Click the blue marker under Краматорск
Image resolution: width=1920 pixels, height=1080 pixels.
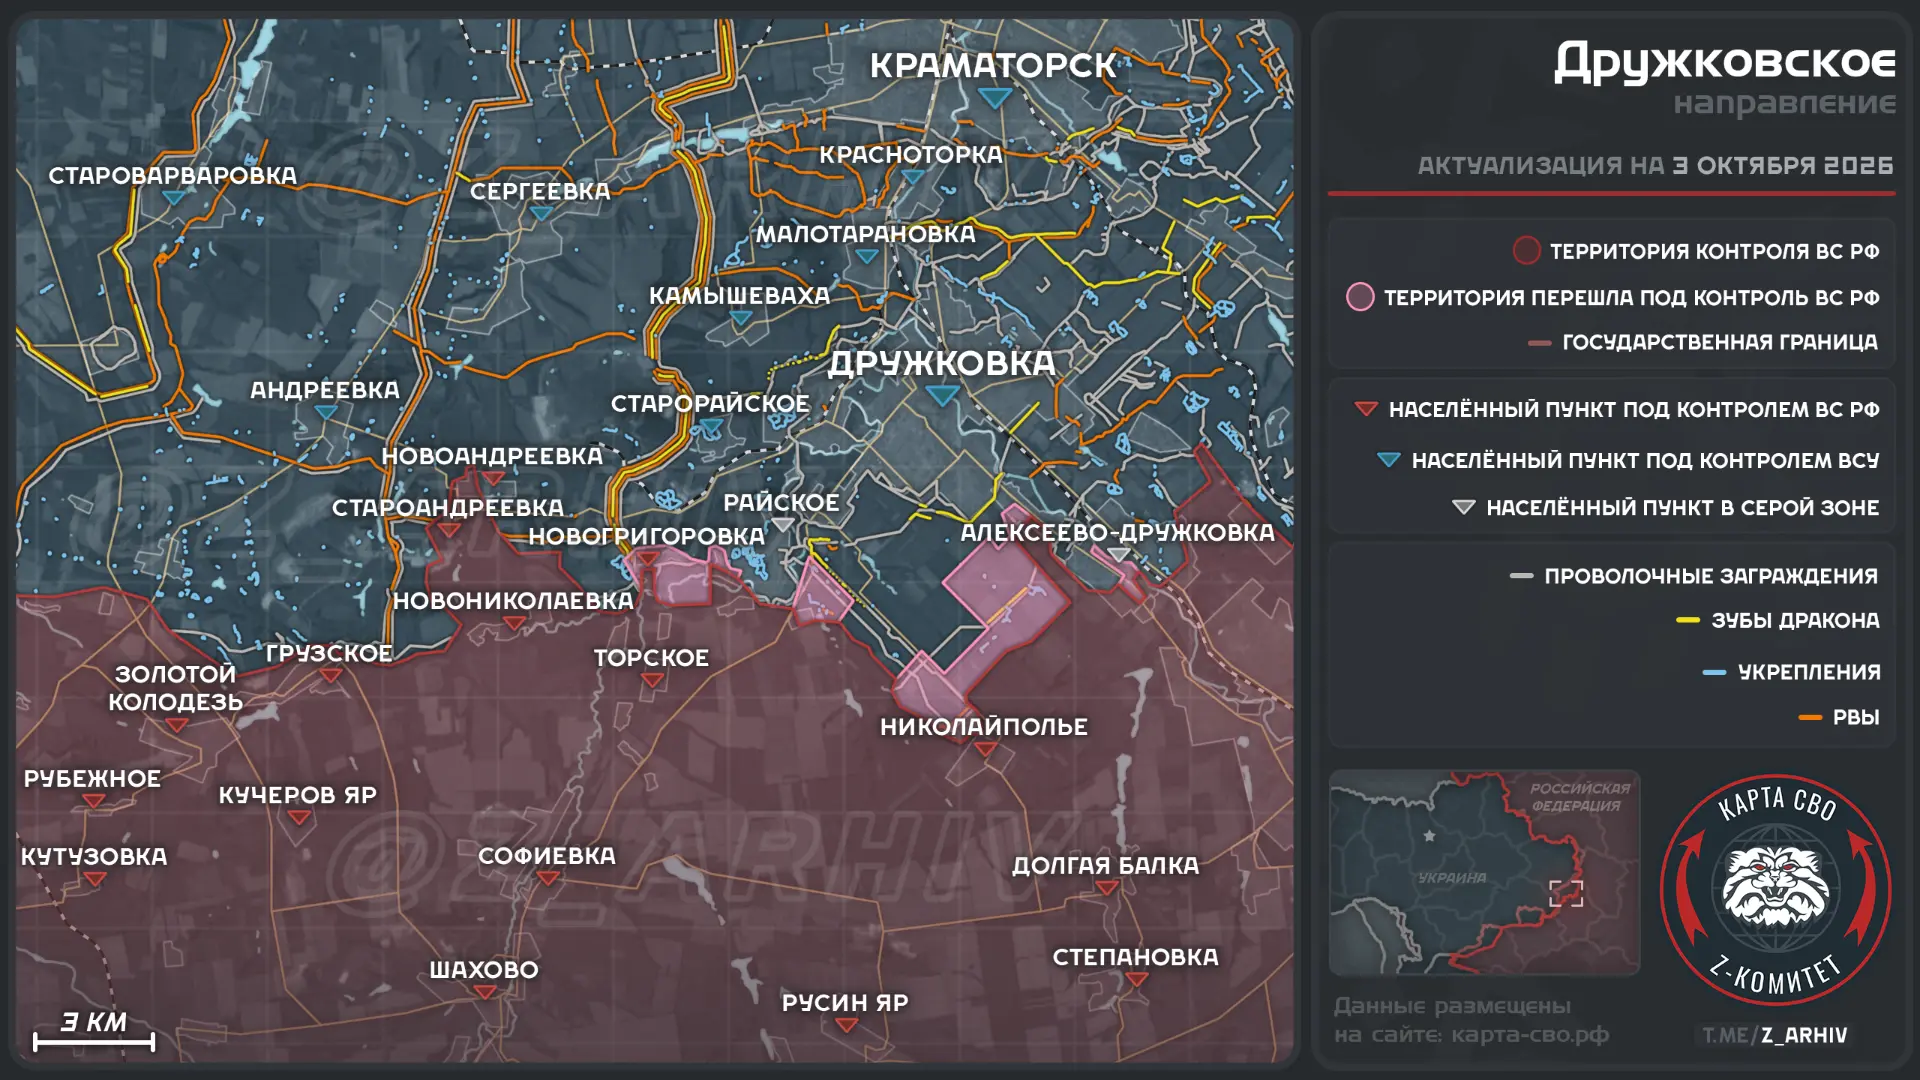pos(995,98)
